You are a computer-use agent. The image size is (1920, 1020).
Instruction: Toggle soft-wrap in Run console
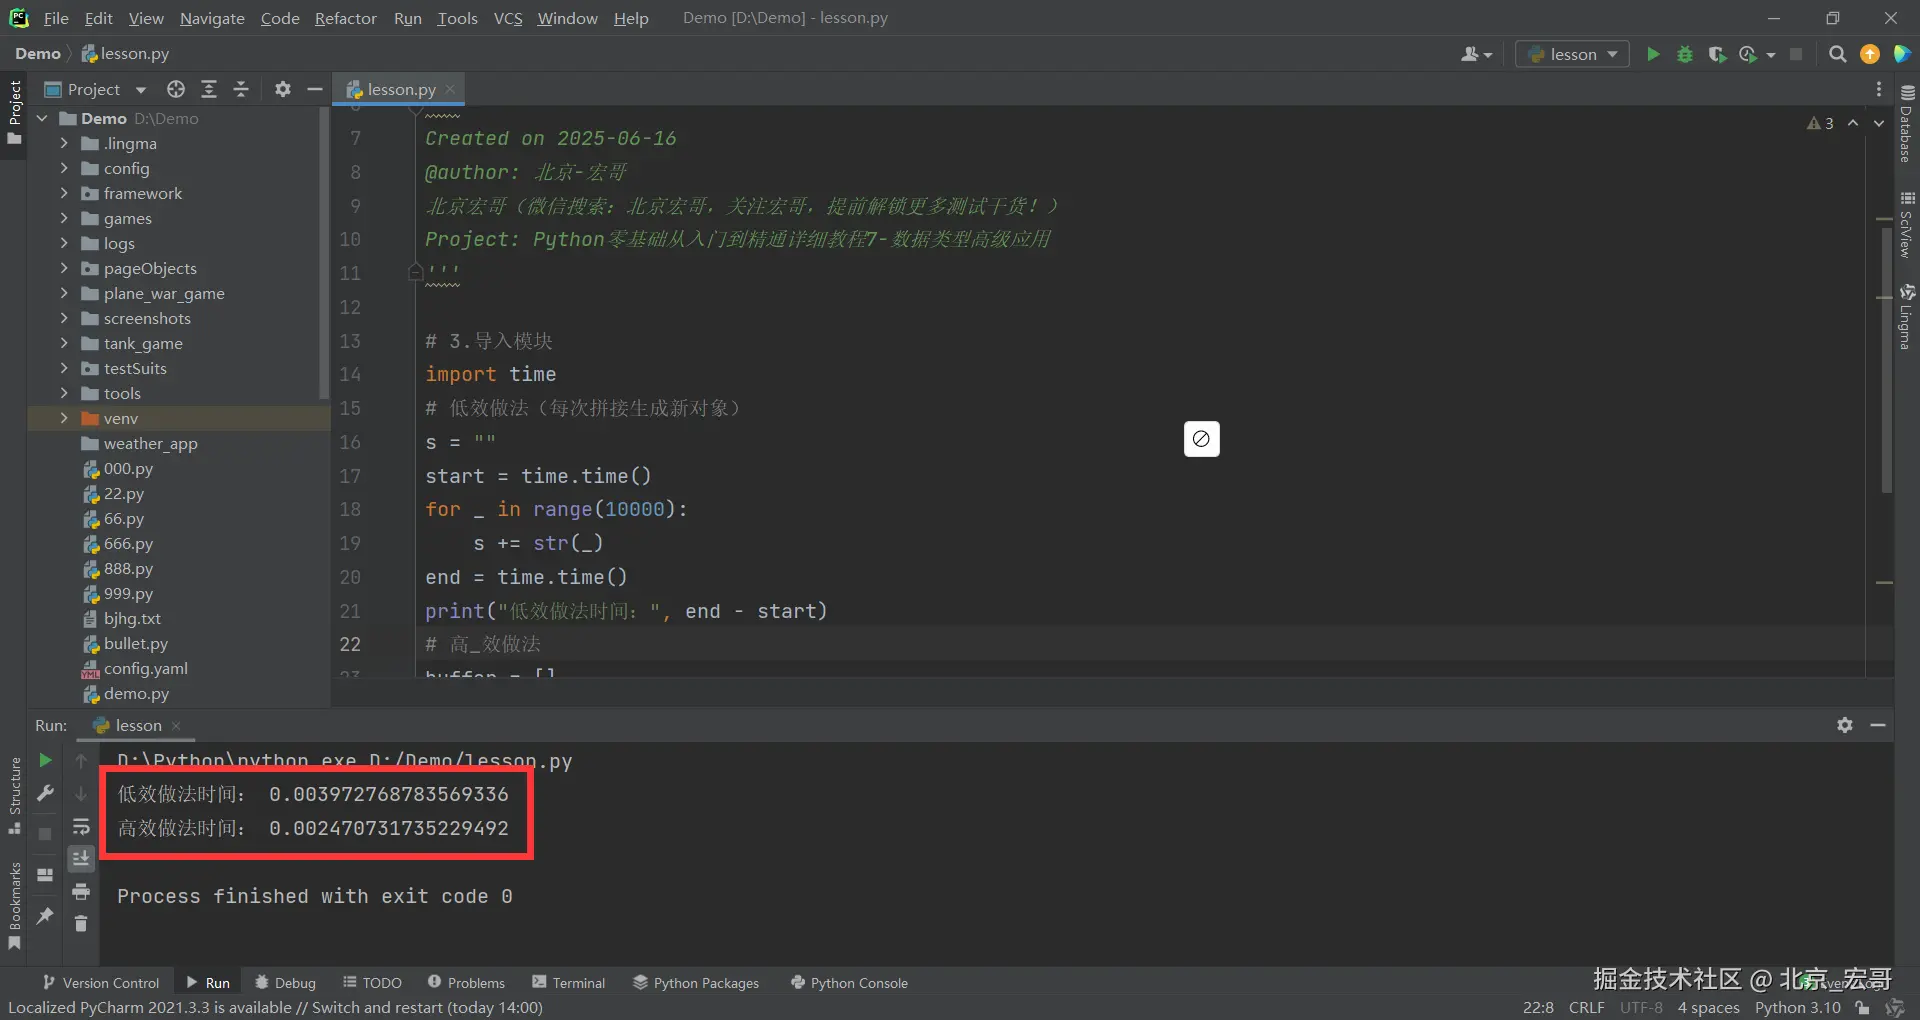pyautogui.click(x=81, y=826)
